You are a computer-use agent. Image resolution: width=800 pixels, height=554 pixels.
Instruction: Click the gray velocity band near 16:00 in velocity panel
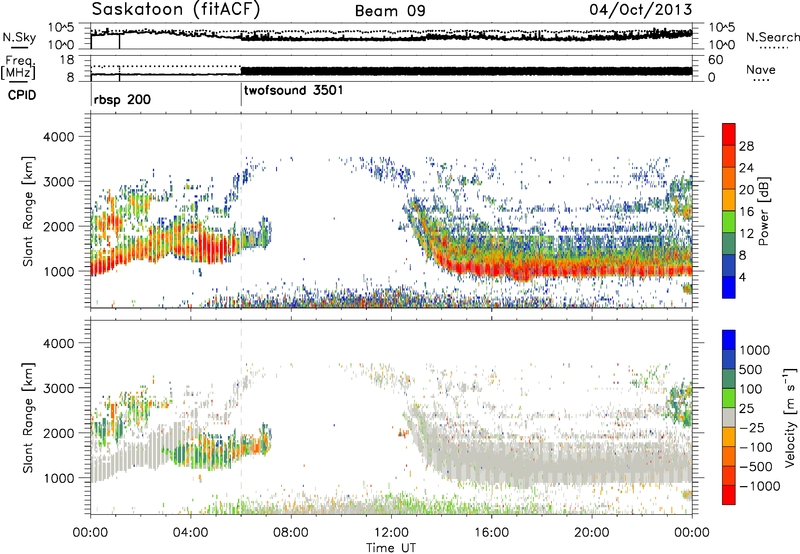coord(491,462)
